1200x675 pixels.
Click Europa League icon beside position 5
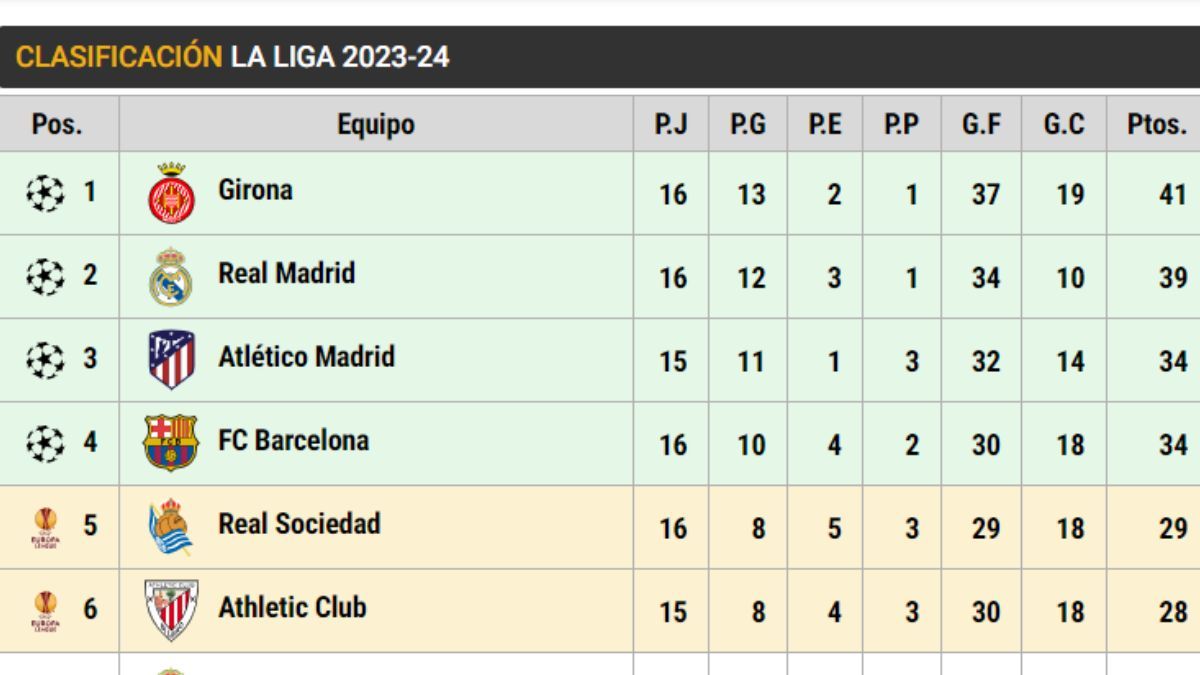click(x=45, y=527)
